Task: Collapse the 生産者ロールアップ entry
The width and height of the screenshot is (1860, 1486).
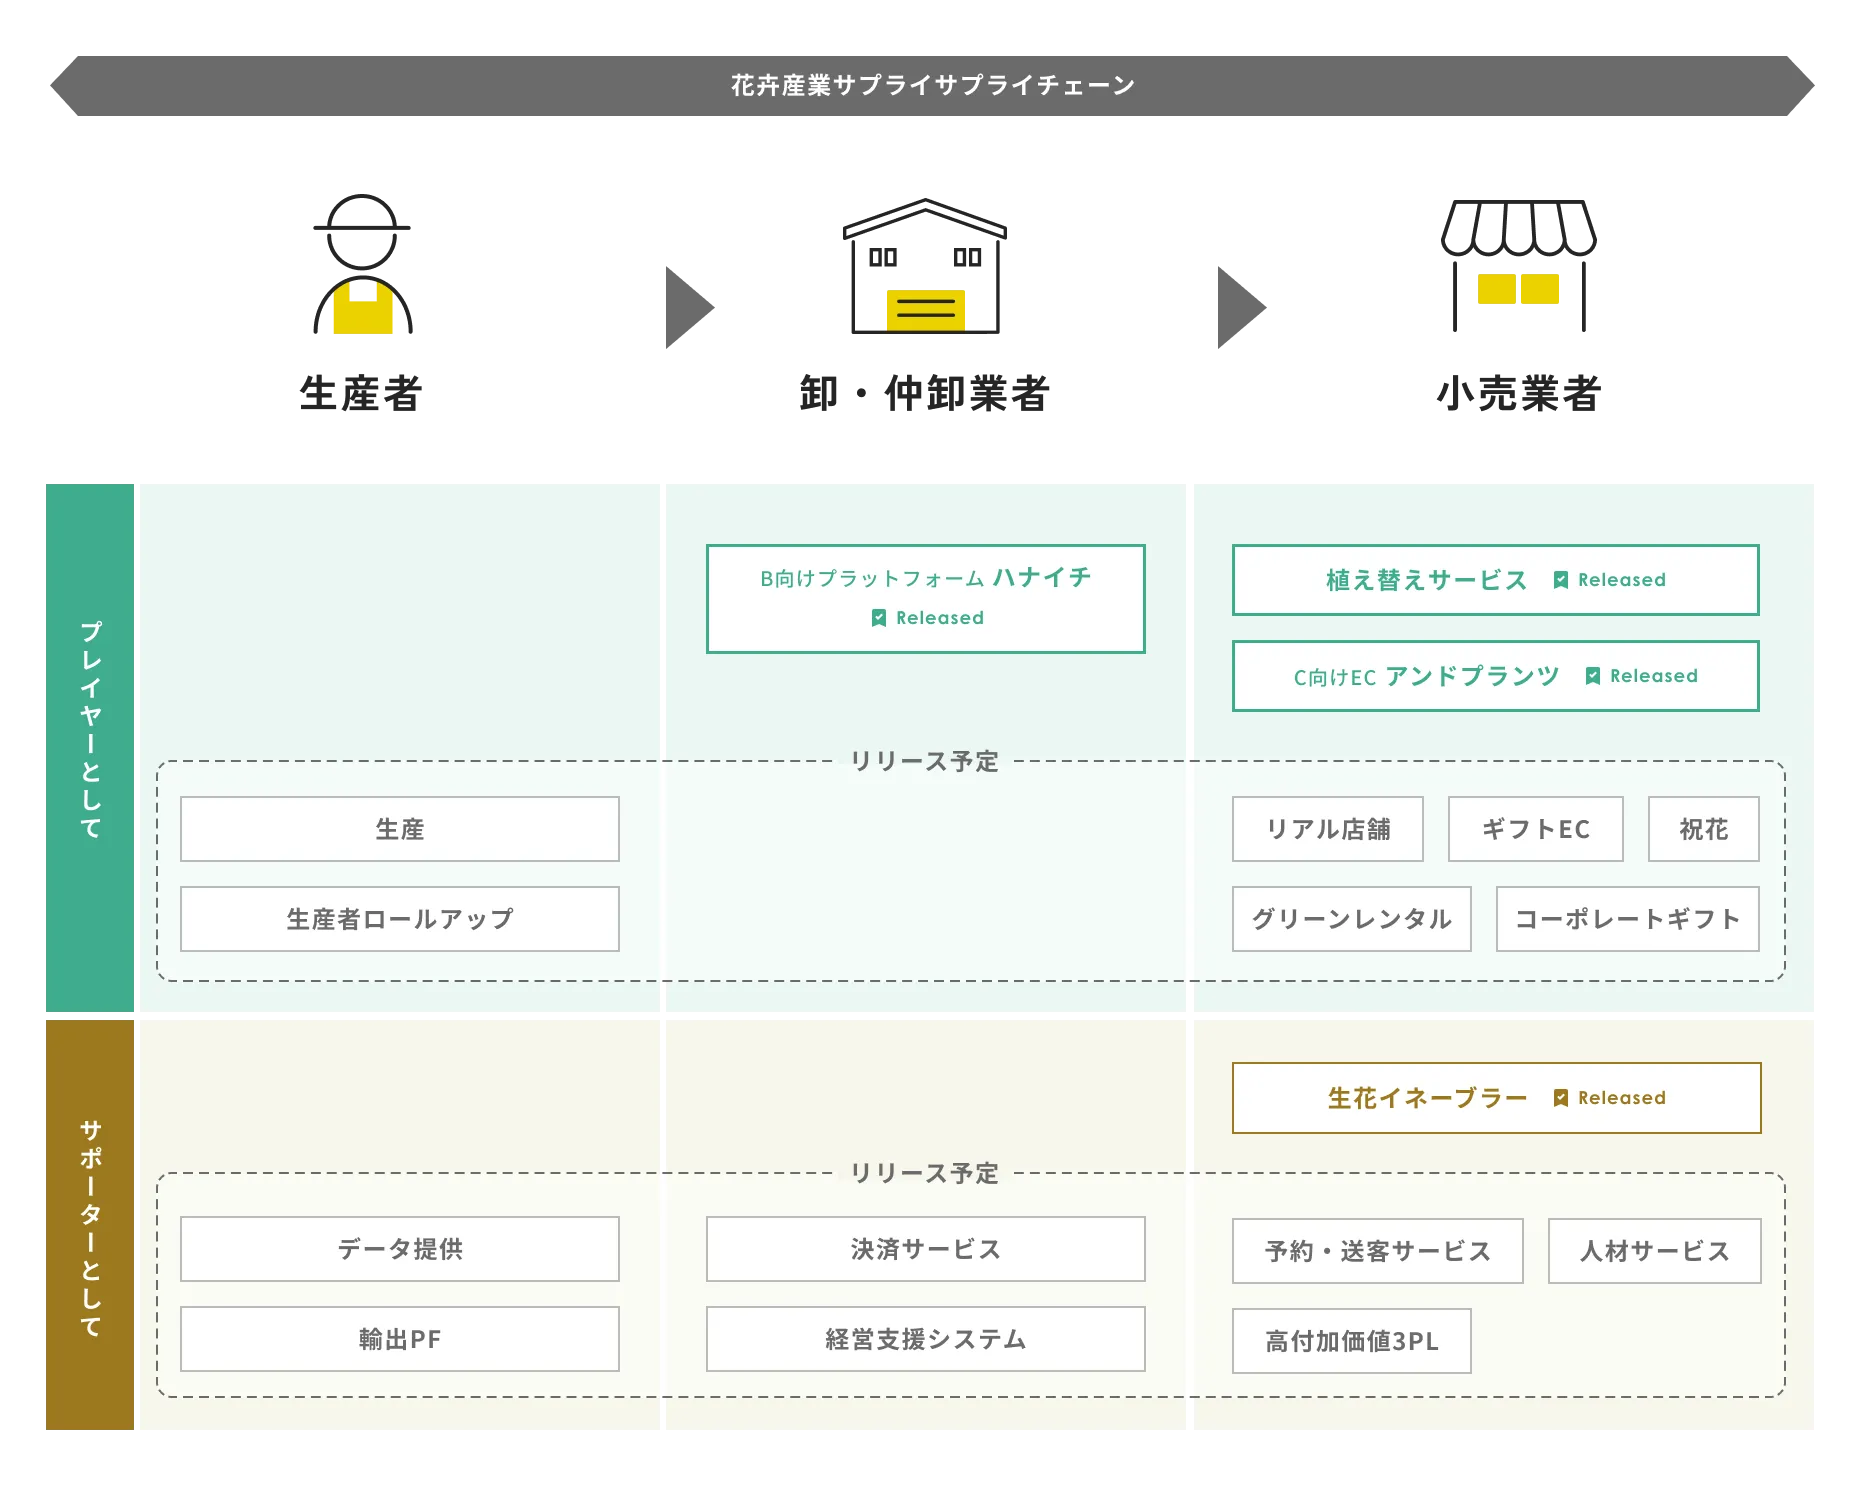Action: [x=399, y=918]
